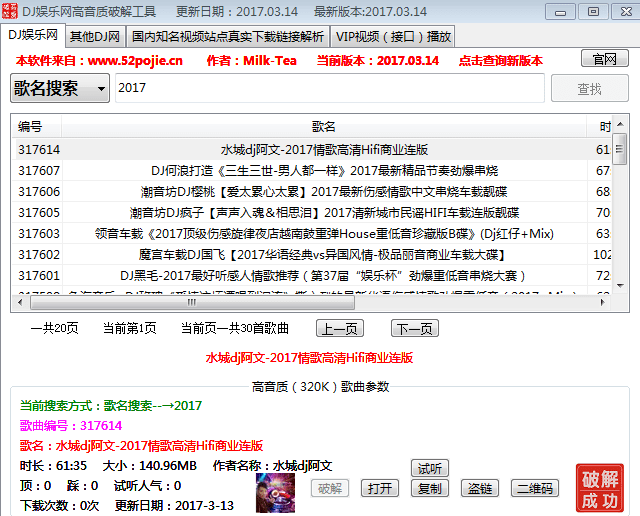Switch to the 其他DJ网 tab
640x516 pixels.
click(x=95, y=37)
